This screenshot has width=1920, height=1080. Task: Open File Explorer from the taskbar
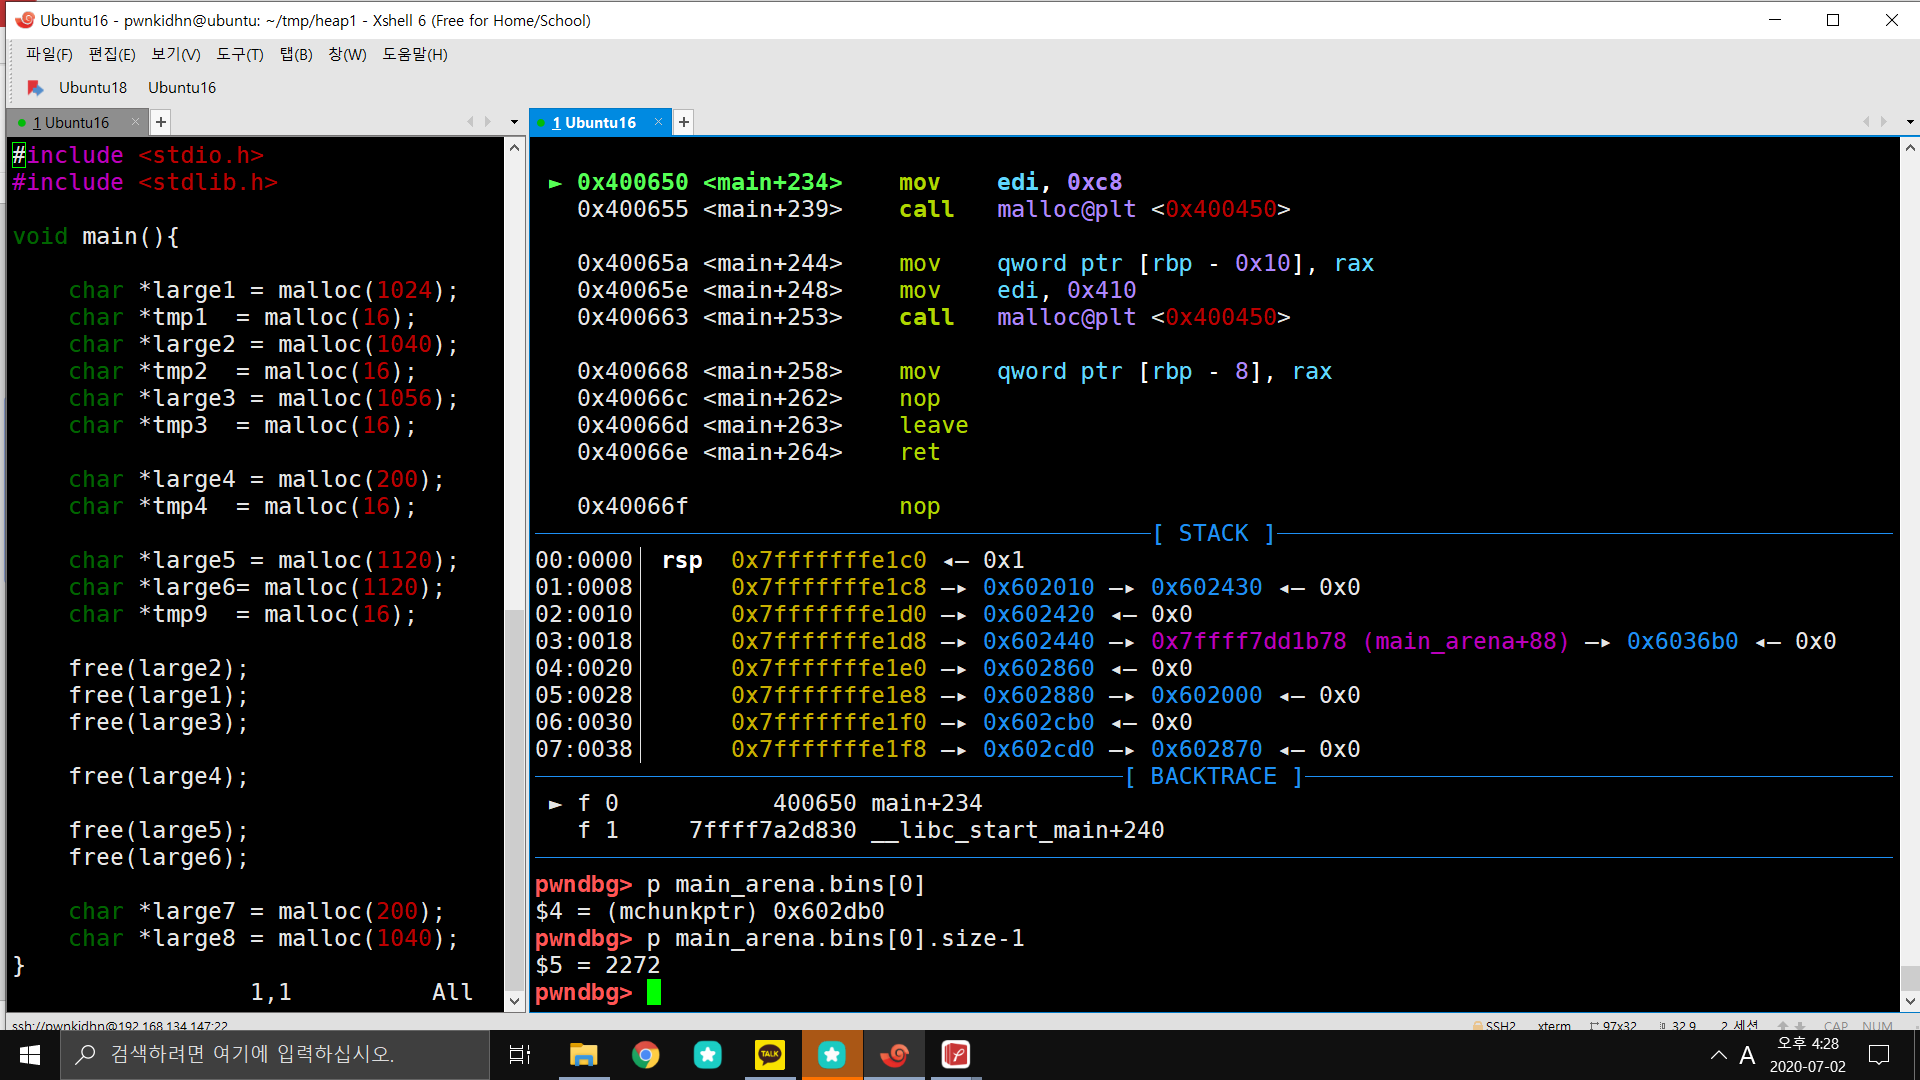pos(583,1054)
